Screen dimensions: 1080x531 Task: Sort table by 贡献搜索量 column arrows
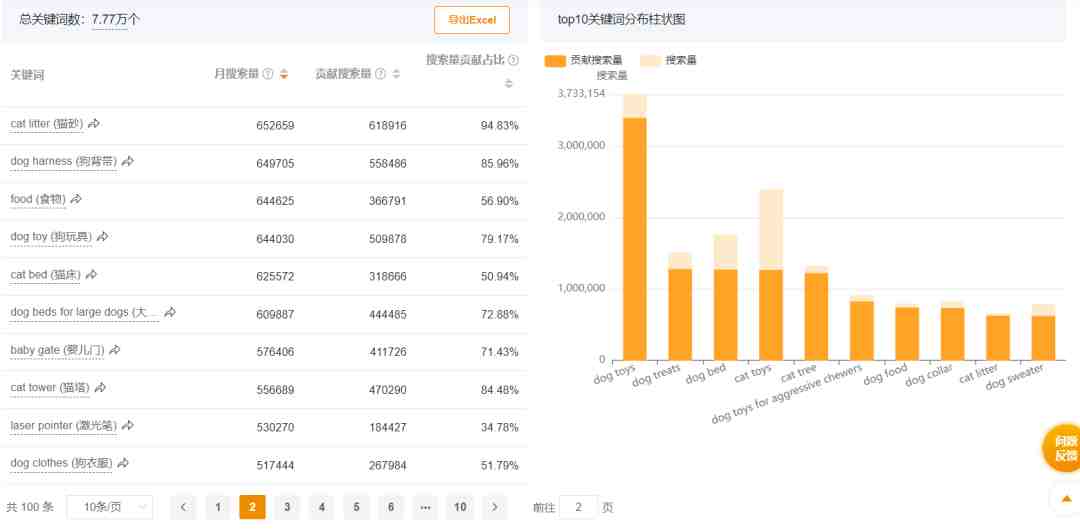click(396, 74)
